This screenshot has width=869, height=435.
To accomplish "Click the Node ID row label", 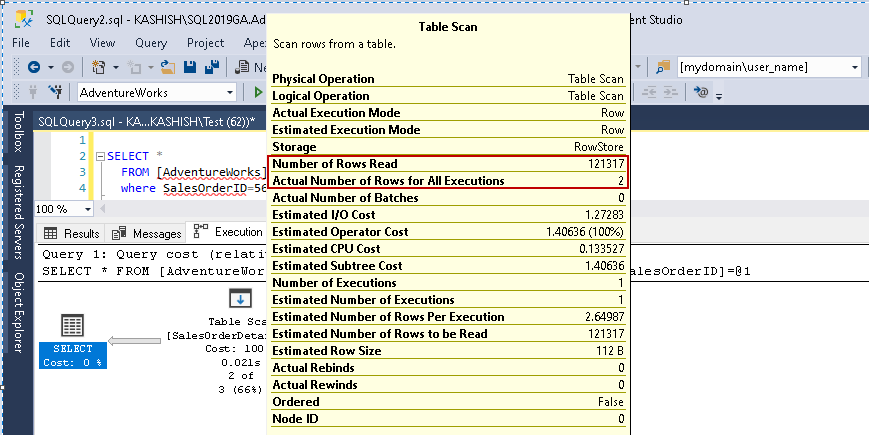I will (x=295, y=419).
